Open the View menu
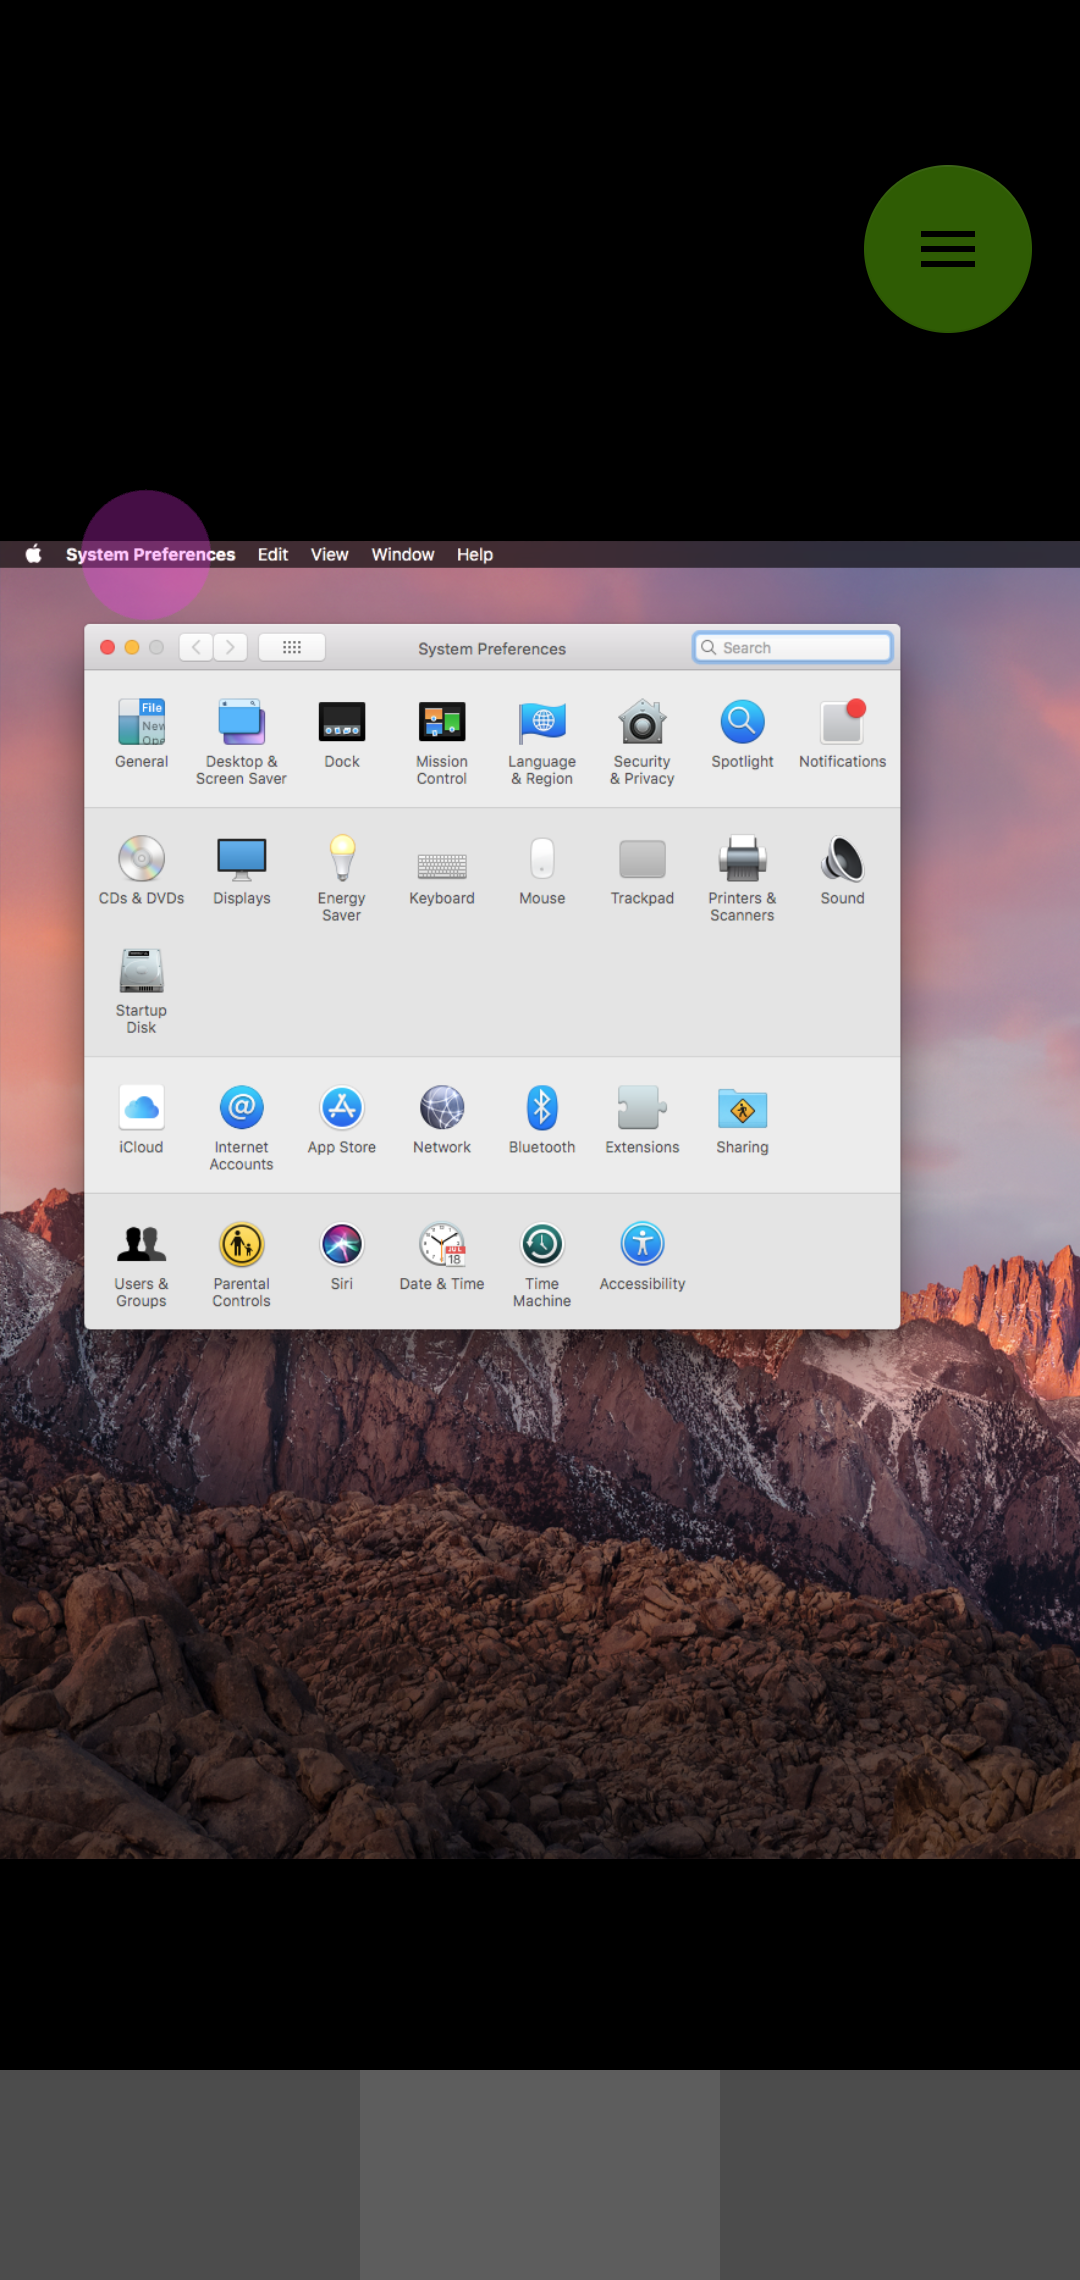The height and width of the screenshot is (2280, 1080). (329, 554)
